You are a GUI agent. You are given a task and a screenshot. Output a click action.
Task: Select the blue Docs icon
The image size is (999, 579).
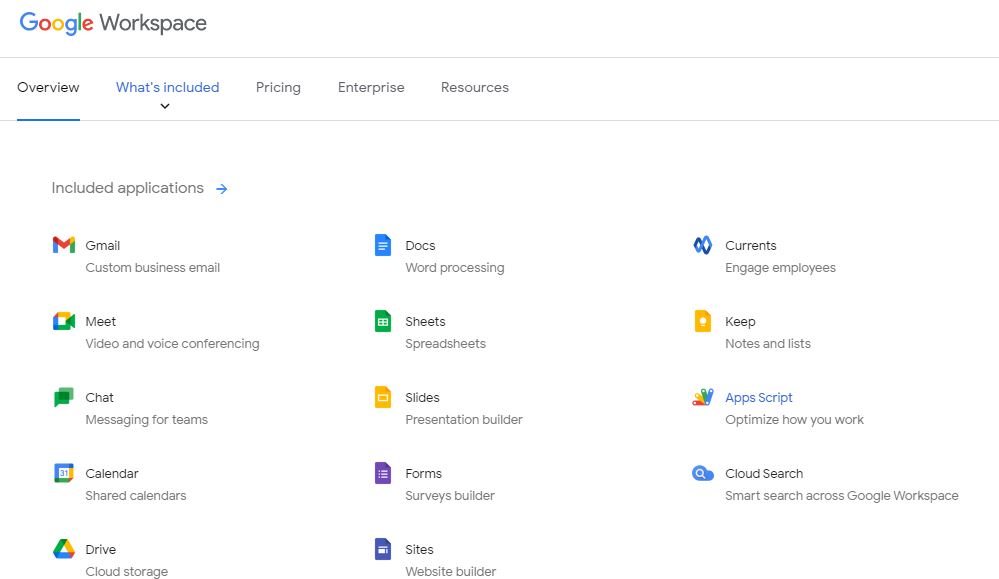(x=383, y=245)
